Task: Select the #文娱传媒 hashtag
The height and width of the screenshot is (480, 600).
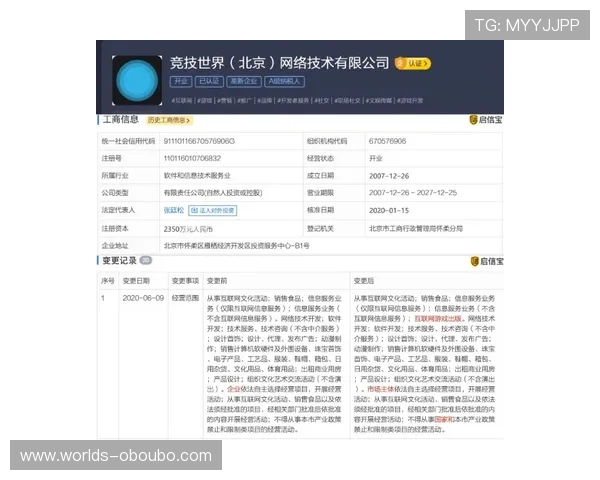Action: point(379,101)
